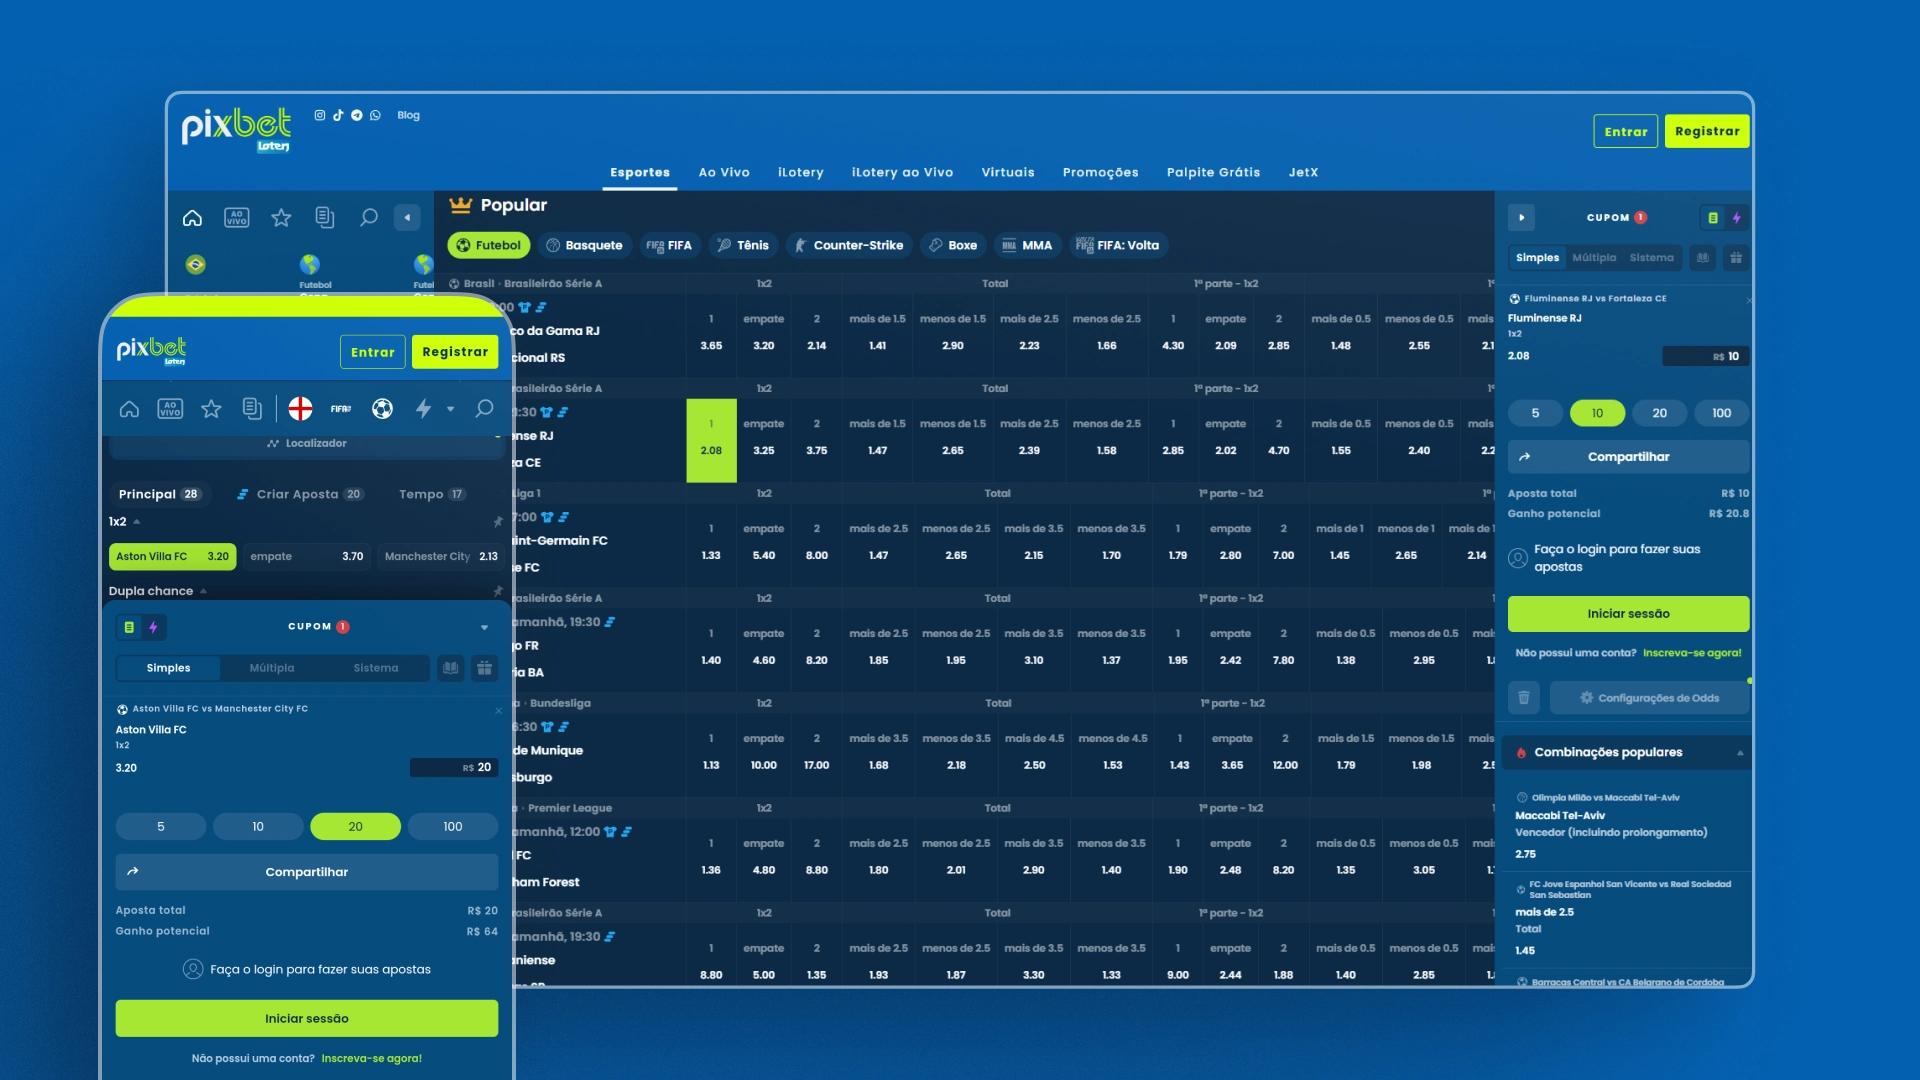The height and width of the screenshot is (1080, 1920).
Task: Select Múltipla bet type in mobile coupon
Action: pyautogui.click(x=272, y=668)
